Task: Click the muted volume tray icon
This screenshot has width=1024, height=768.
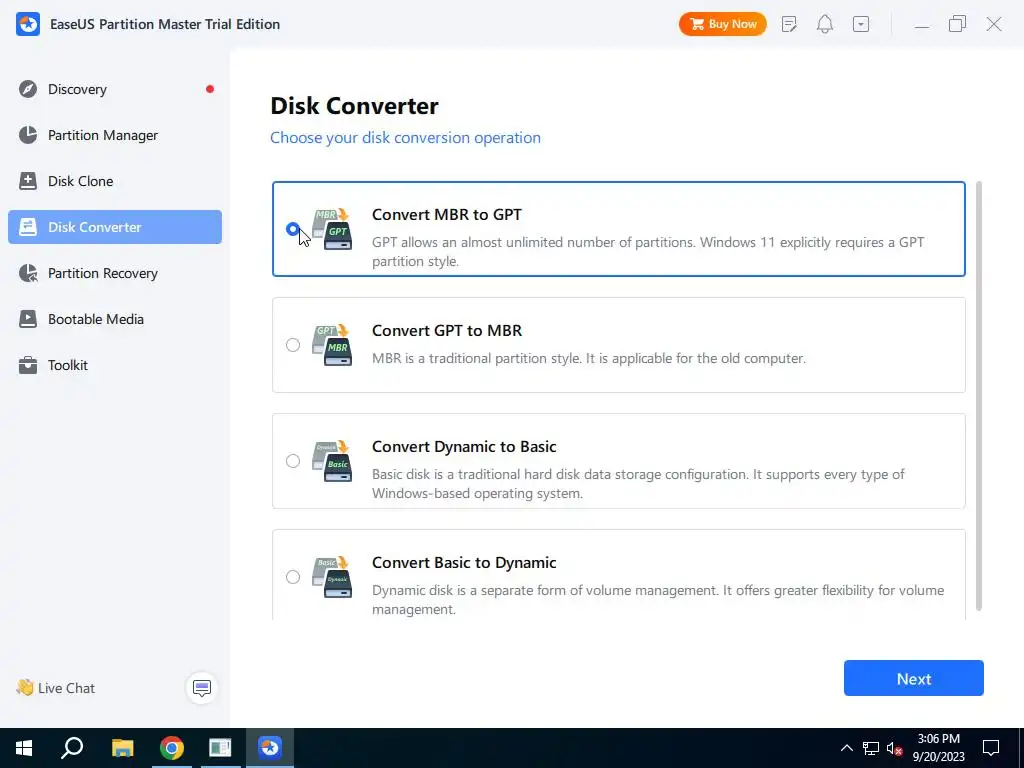Action: [x=895, y=748]
